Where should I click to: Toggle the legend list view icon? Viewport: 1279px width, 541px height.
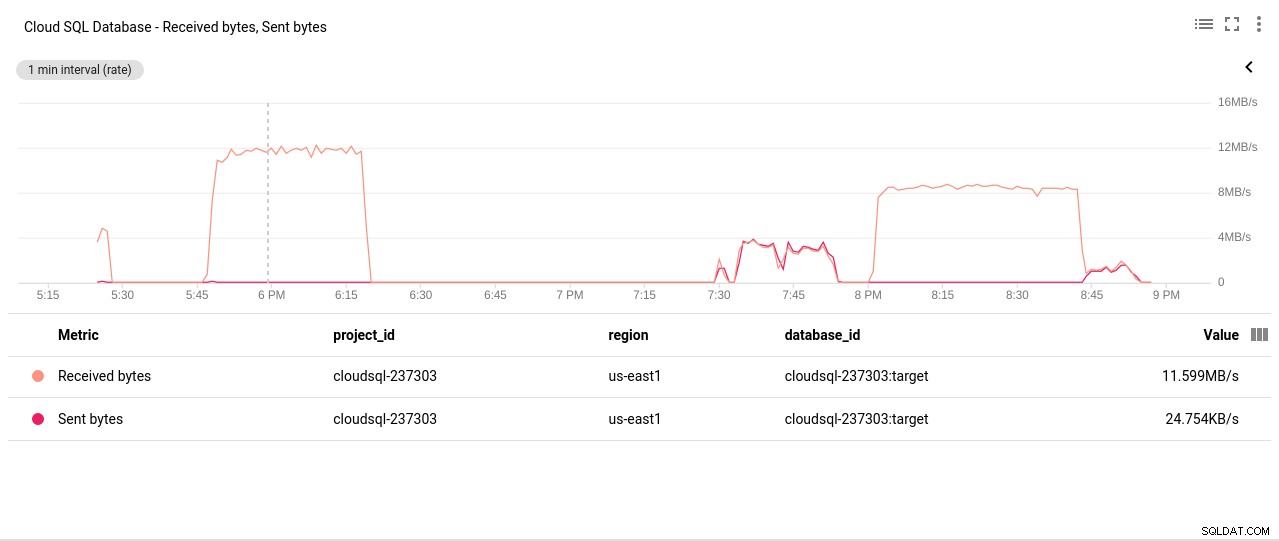click(x=1204, y=24)
